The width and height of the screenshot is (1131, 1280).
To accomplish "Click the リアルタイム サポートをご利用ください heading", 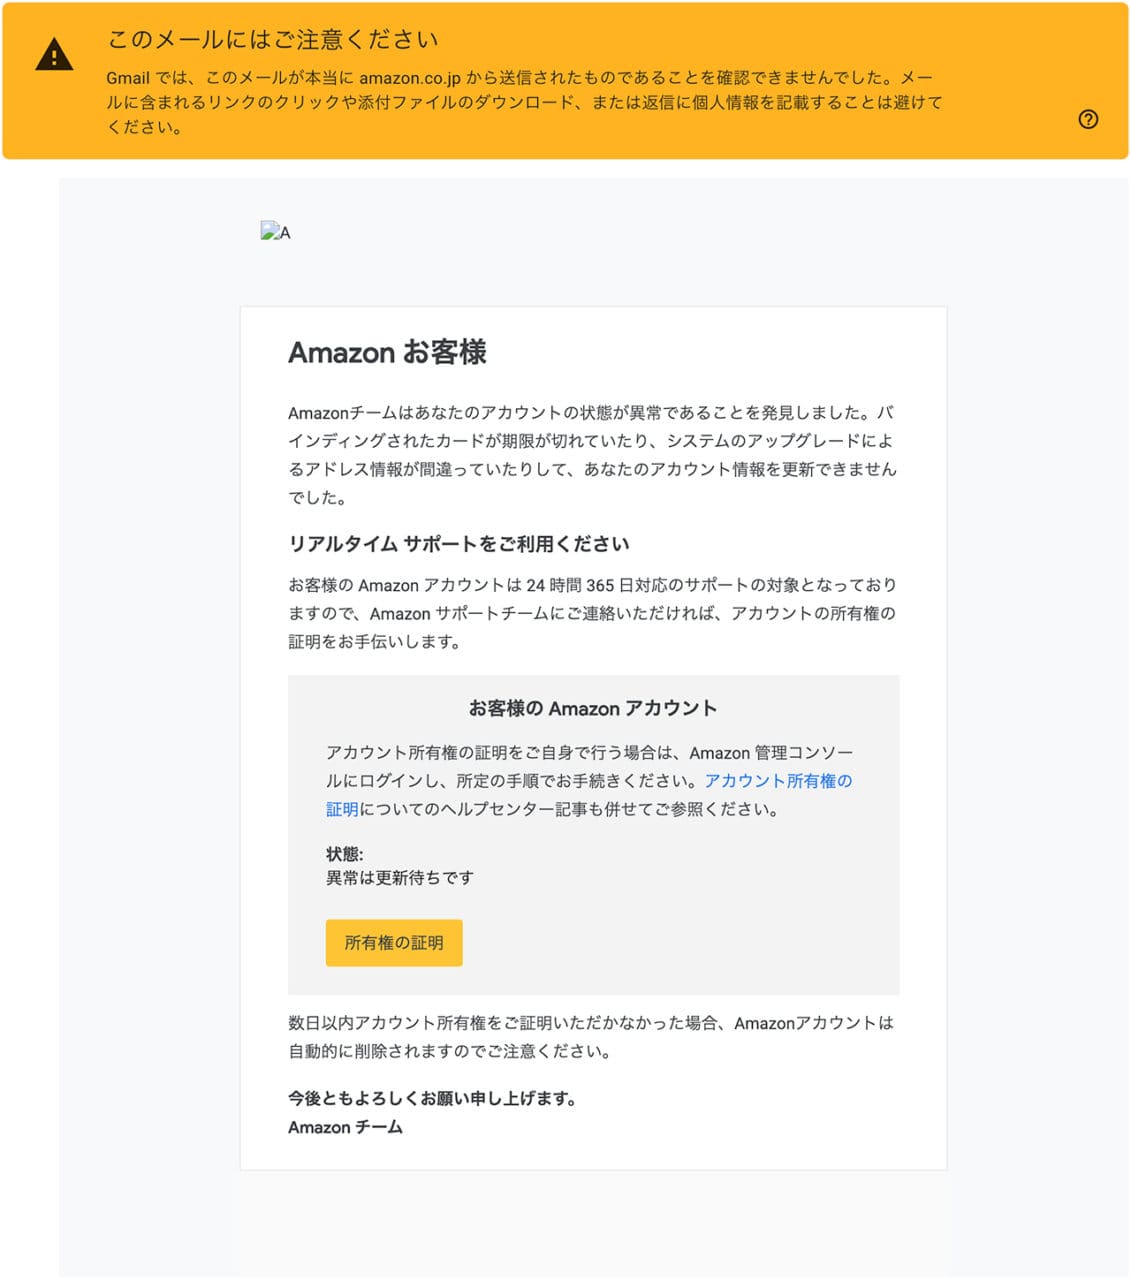I will pos(459,544).
